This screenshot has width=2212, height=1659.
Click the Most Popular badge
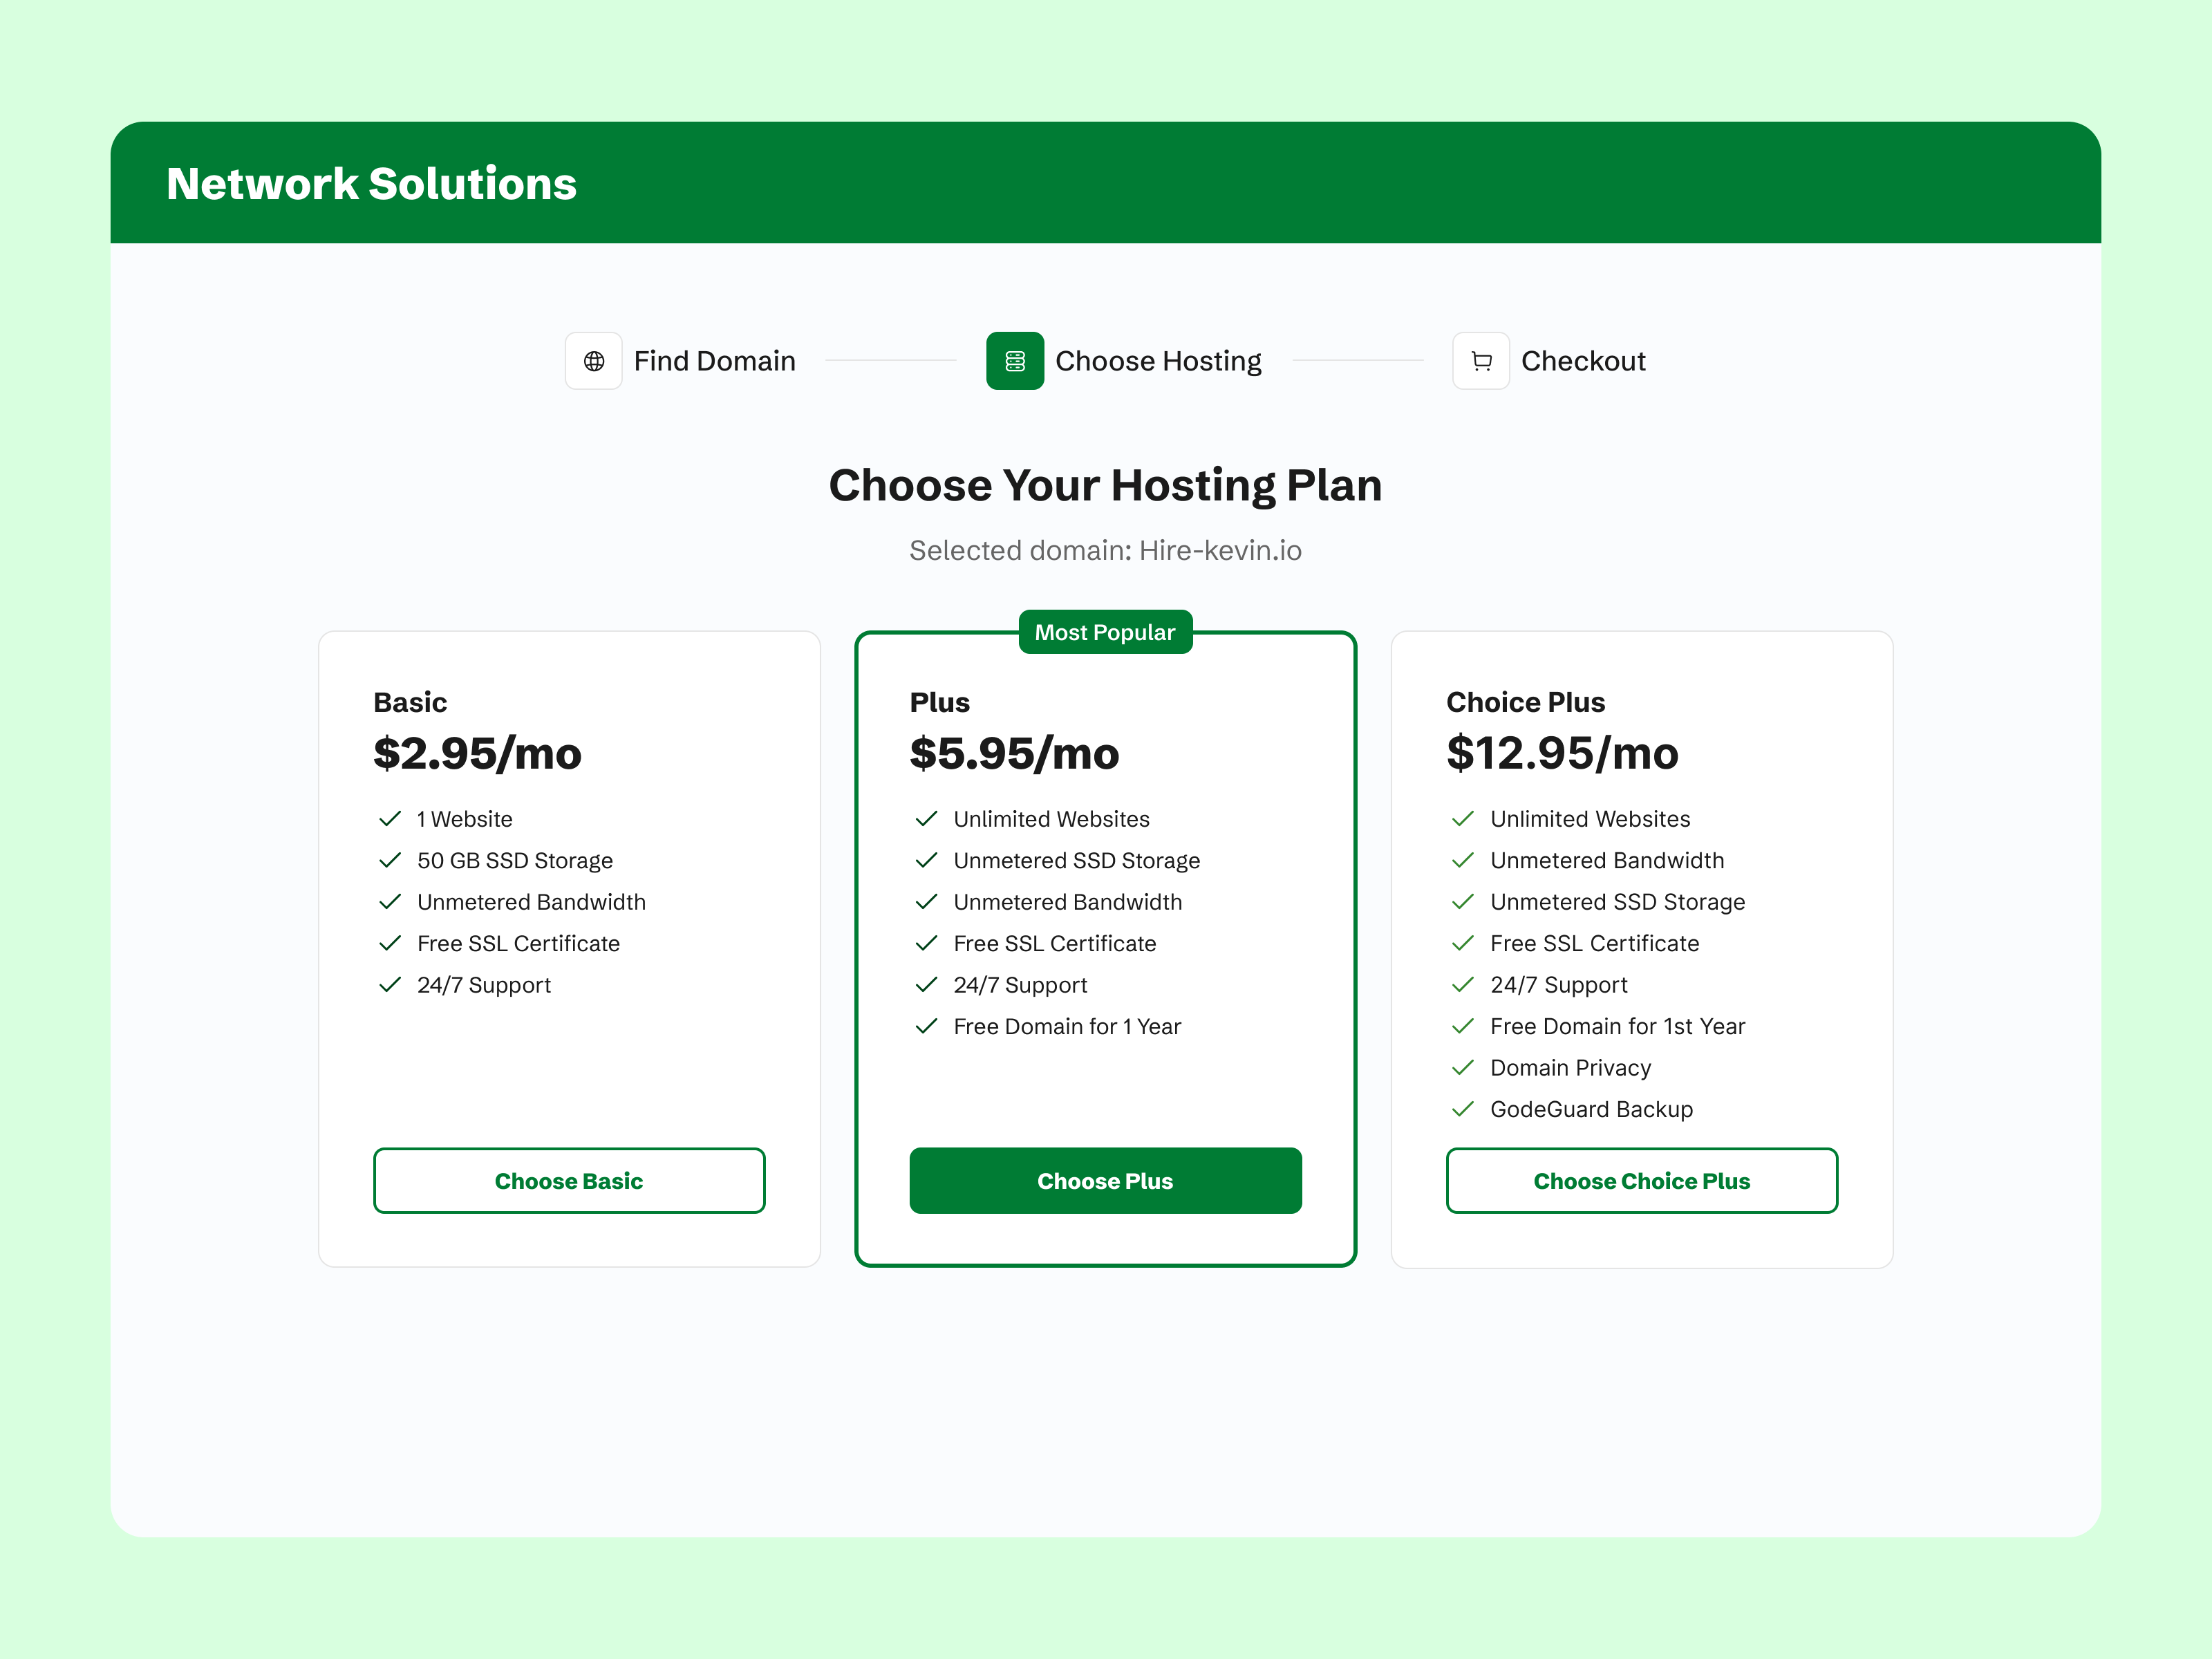(x=1105, y=632)
